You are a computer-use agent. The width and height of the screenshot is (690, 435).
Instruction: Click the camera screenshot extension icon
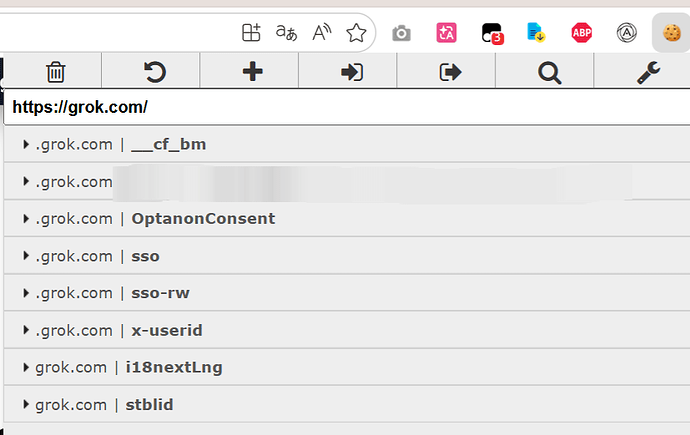pyautogui.click(x=401, y=33)
